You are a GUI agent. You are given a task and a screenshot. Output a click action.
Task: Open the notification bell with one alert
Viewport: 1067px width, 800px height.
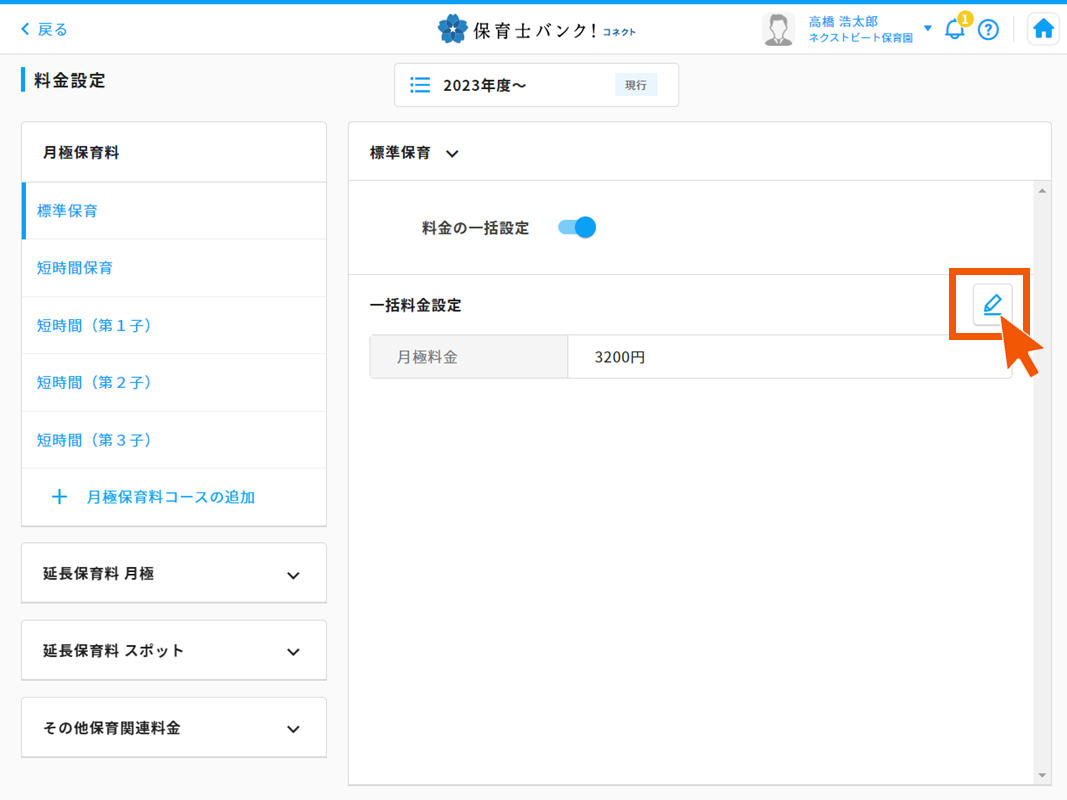pos(954,29)
